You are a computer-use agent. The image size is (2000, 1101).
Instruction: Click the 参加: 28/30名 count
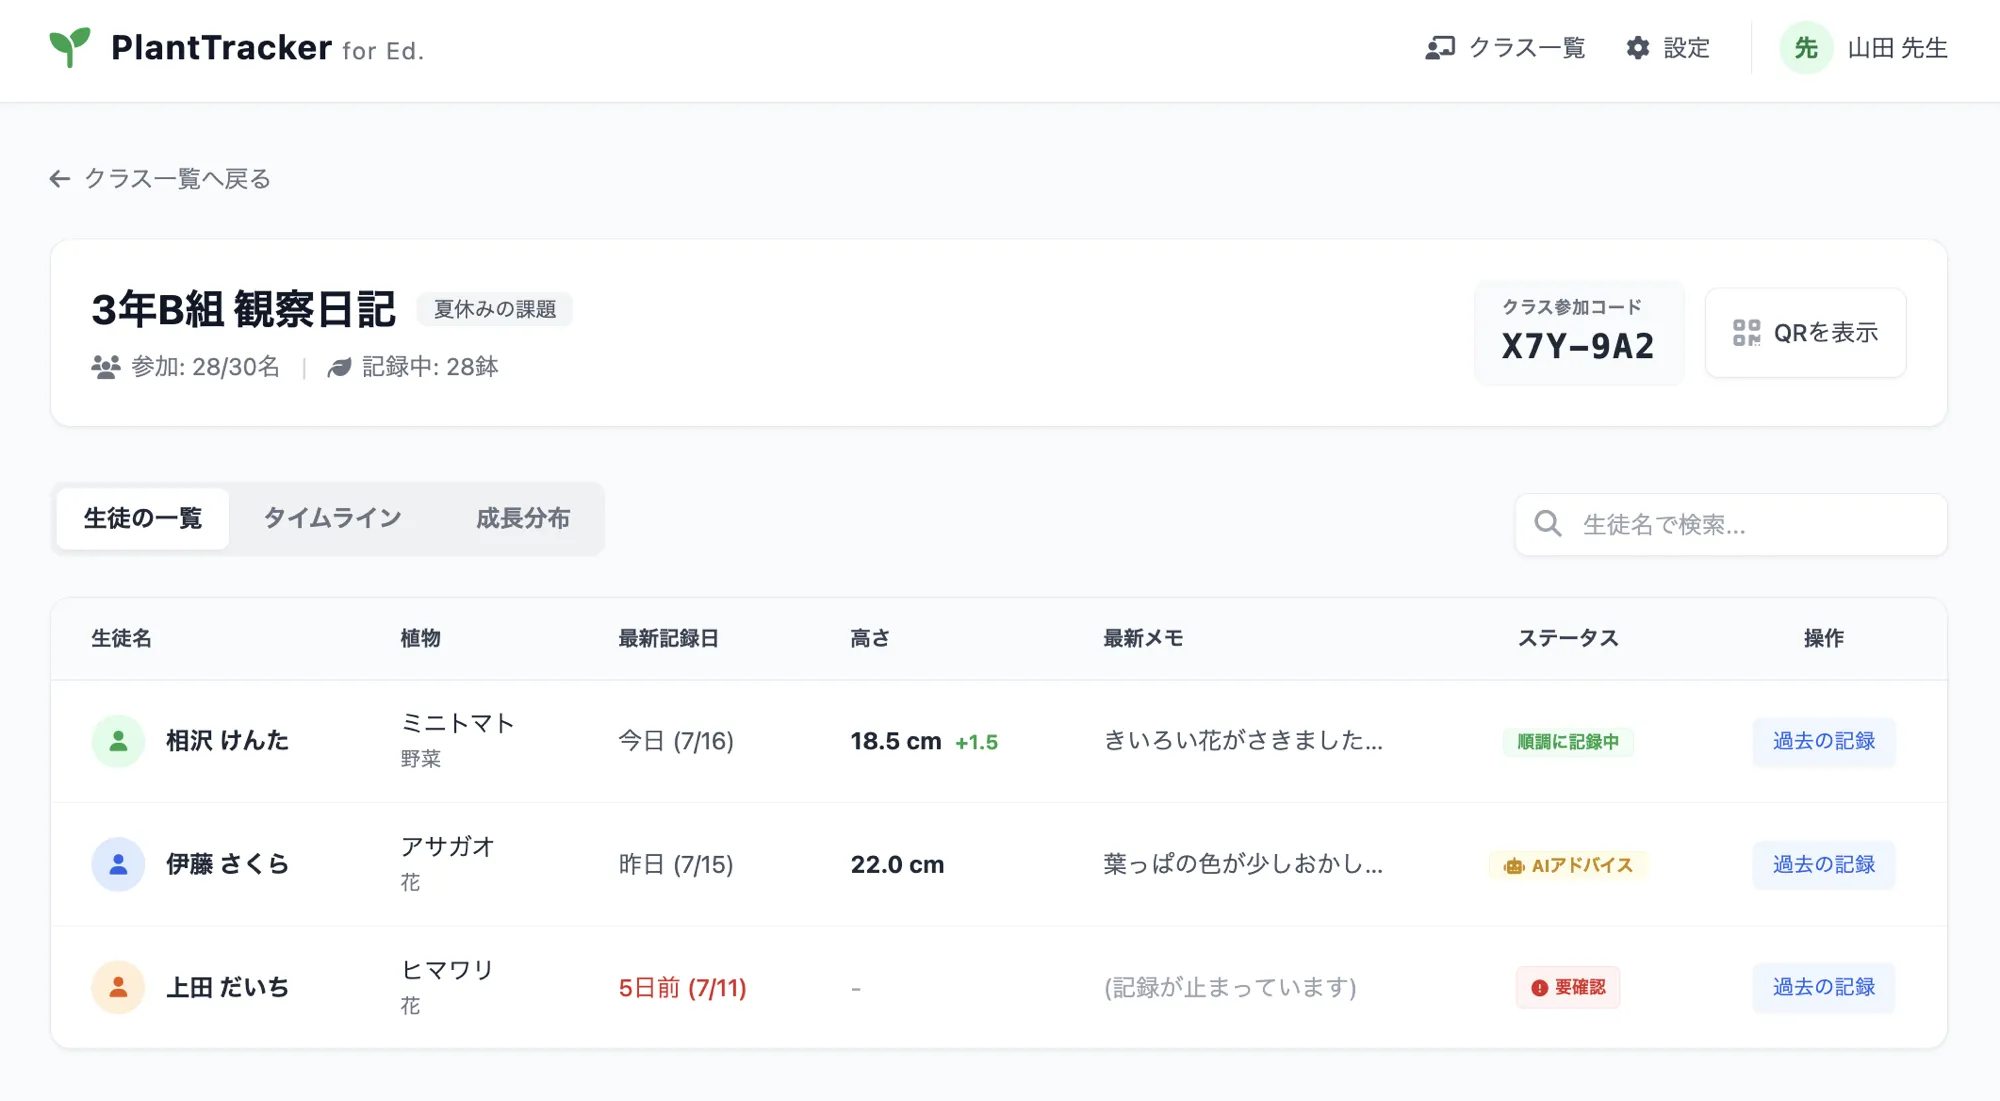point(205,367)
